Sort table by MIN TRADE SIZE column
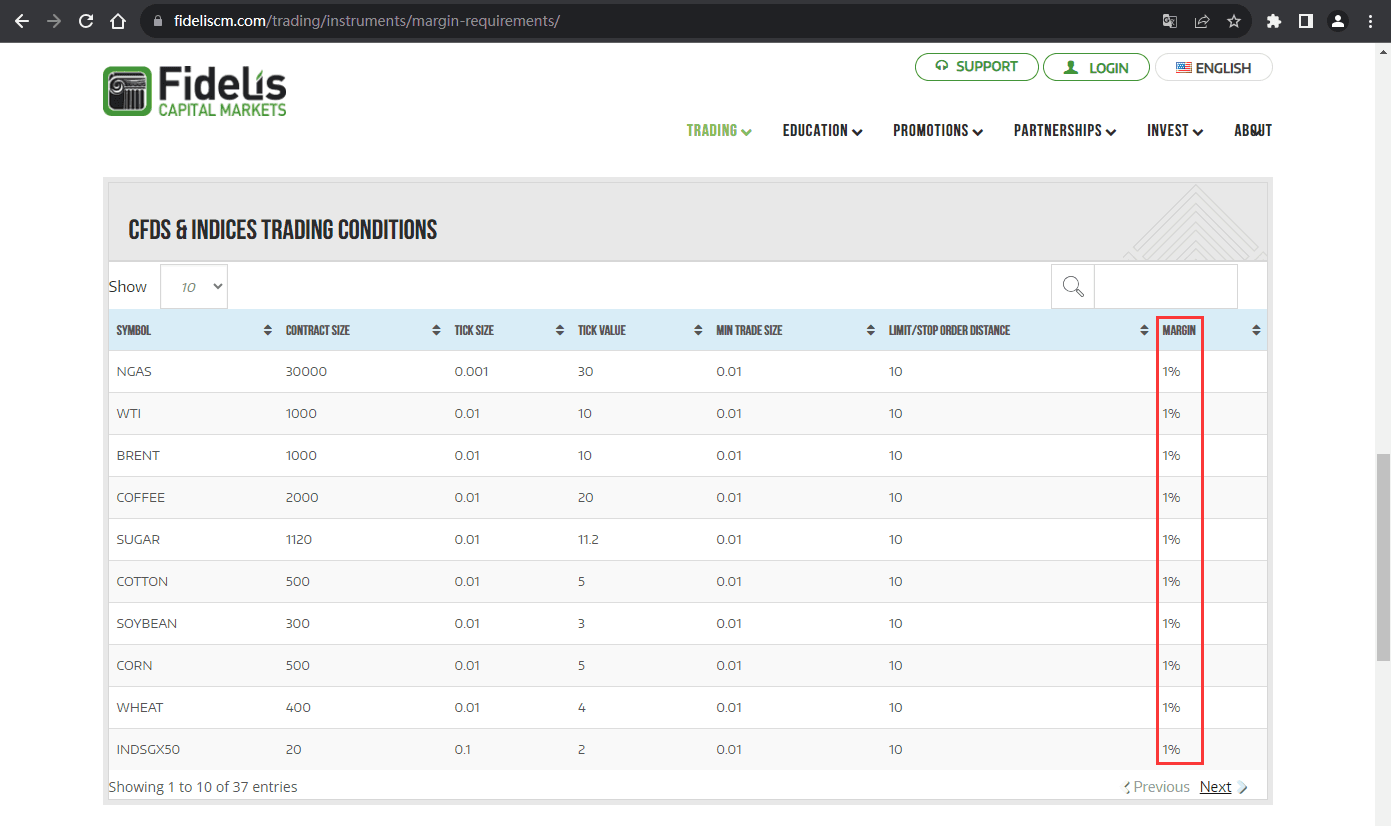This screenshot has width=1391, height=826. click(x=794, y=330)
